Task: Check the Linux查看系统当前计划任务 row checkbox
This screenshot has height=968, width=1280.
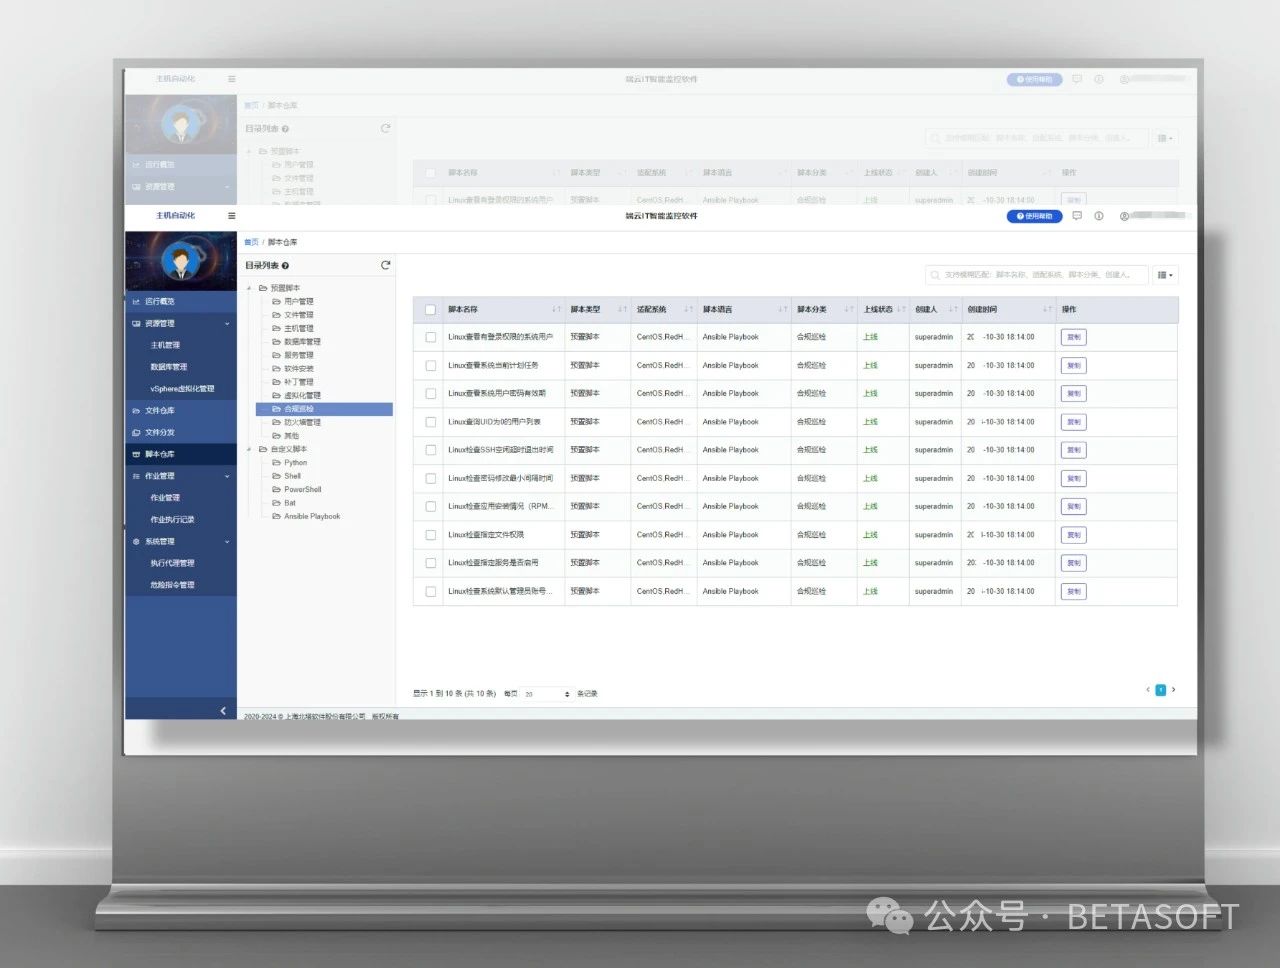Action: pyautogui.click(x=430, y=366)
